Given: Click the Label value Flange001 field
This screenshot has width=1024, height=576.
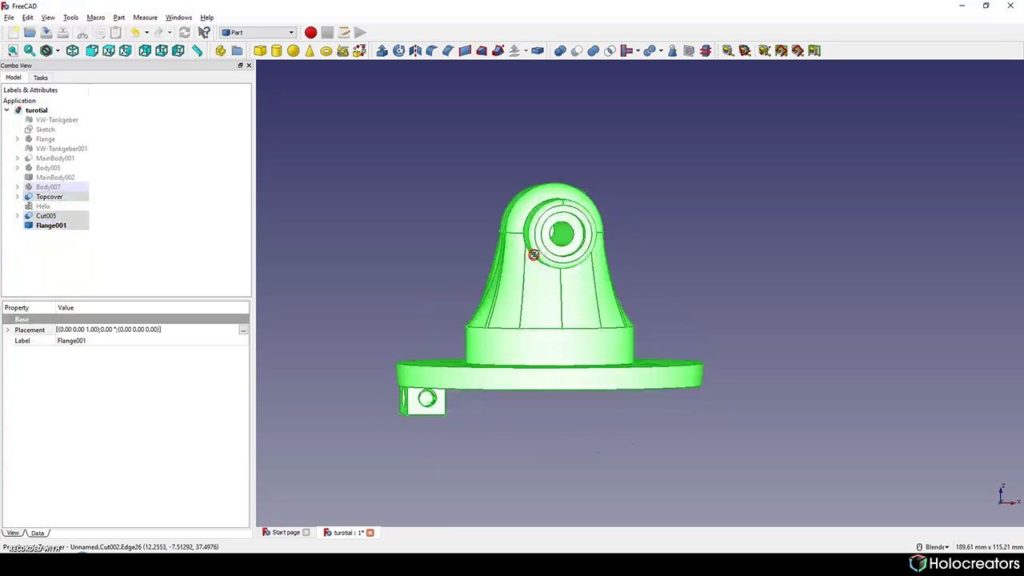Looking at the screenshot, I should (x=152, y=341).
